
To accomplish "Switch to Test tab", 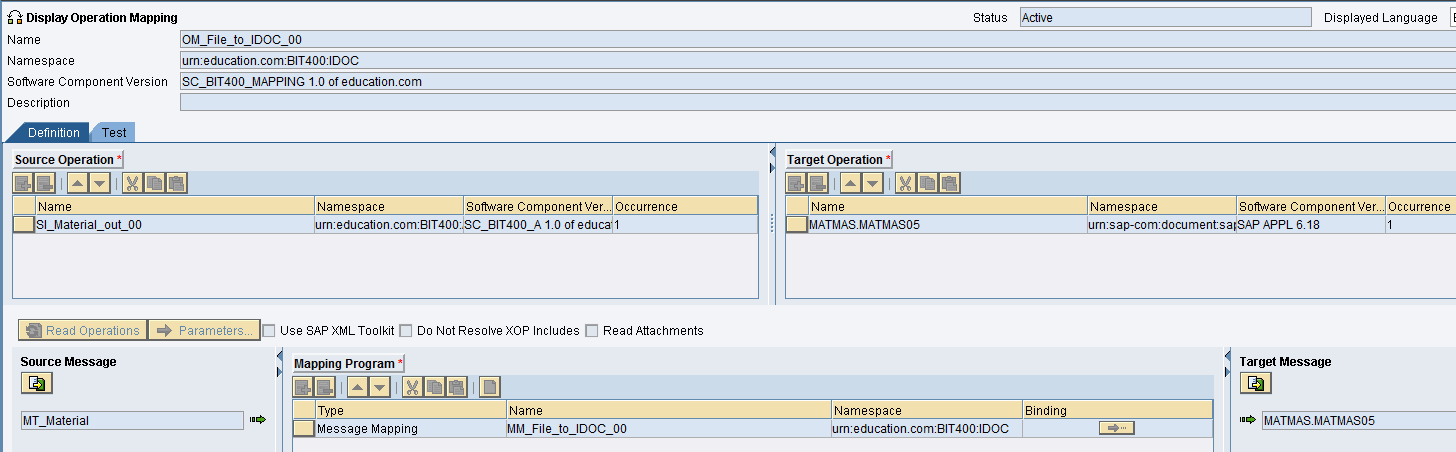I will [114, 133].
